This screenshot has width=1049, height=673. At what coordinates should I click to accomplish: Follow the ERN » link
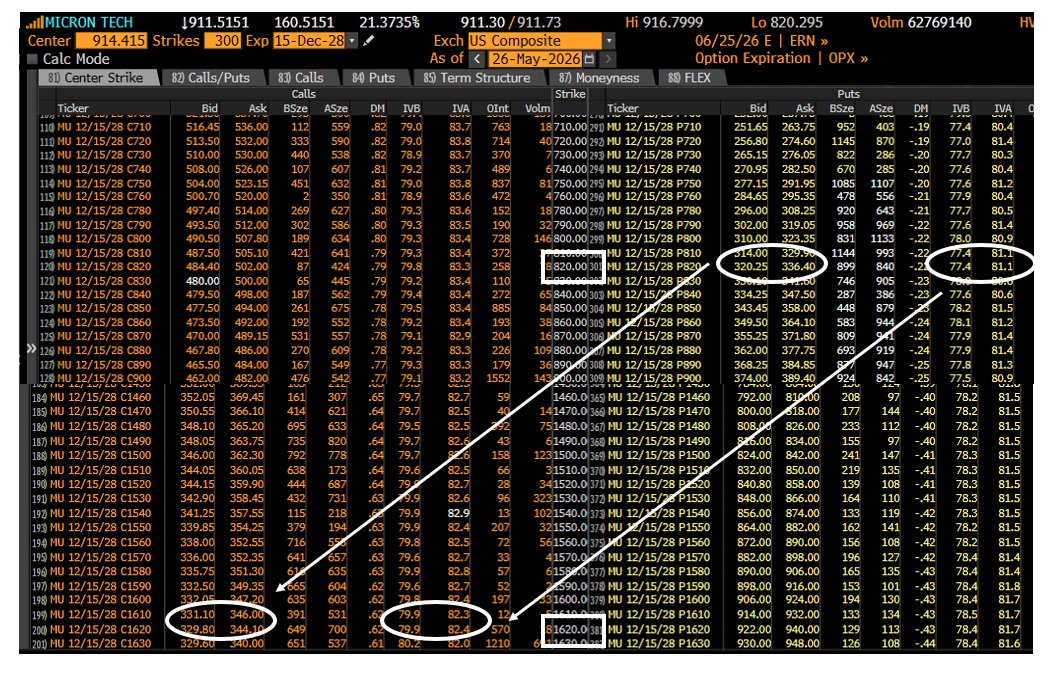pyautogui.click(x=808, y=41)
